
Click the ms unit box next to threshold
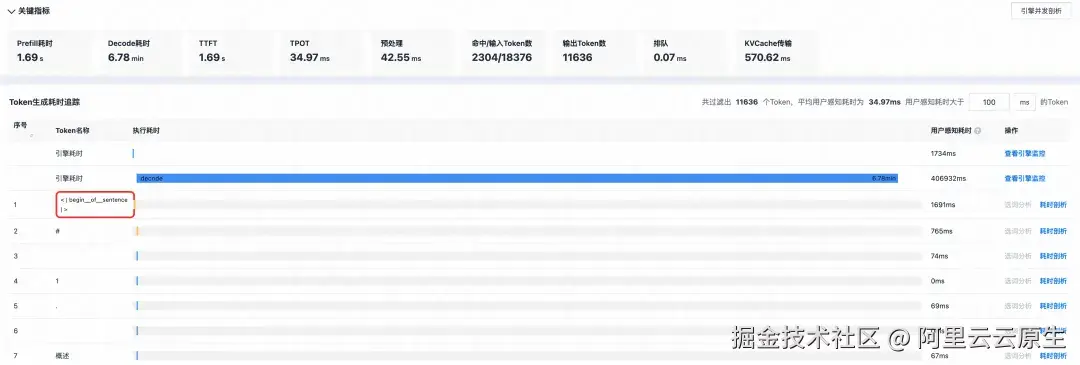(1024, 102)
